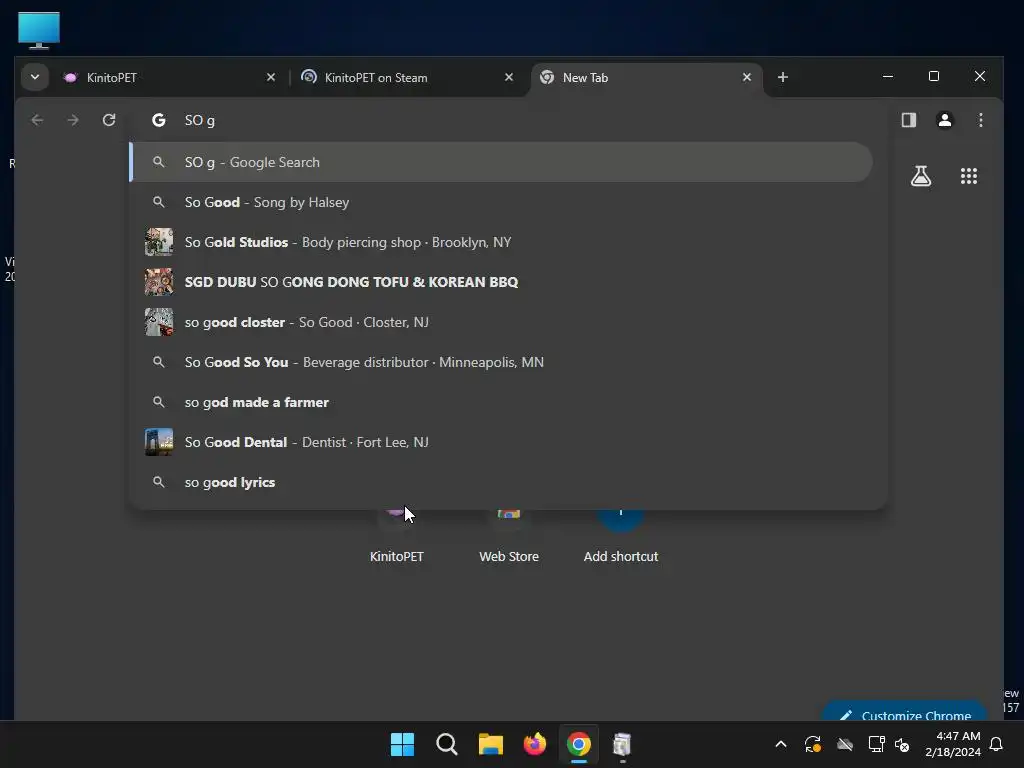The image size is (1024, 768).
Task: Click magnifier icon of Halsey suggestion
Action: 159,202
